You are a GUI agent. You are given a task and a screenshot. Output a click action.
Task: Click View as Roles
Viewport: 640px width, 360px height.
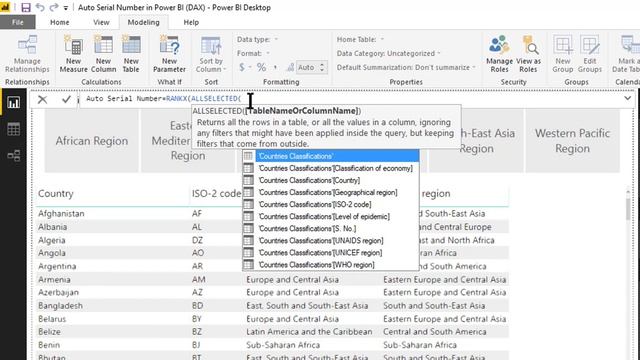(x=528, y=54)
